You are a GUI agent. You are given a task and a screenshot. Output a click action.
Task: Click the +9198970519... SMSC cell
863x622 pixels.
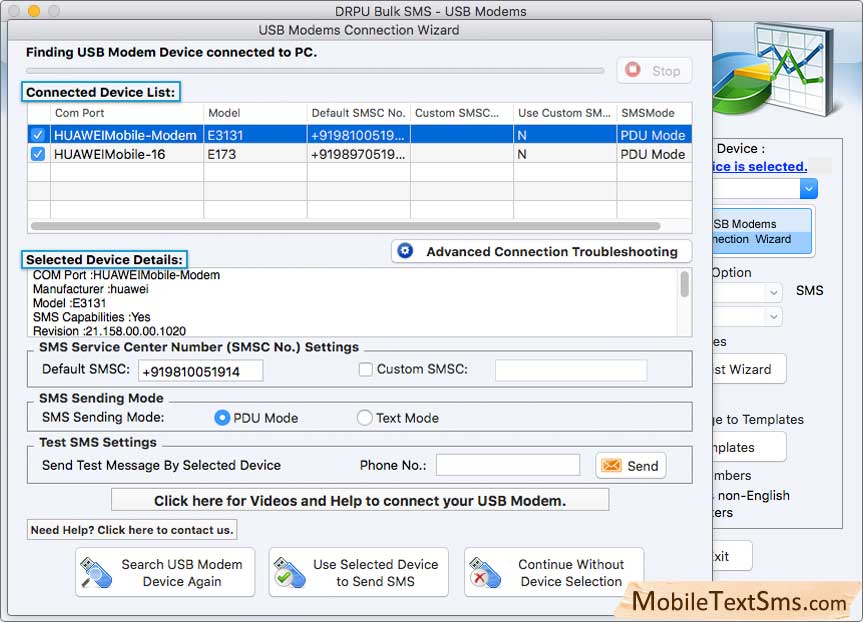pos(358,154)
